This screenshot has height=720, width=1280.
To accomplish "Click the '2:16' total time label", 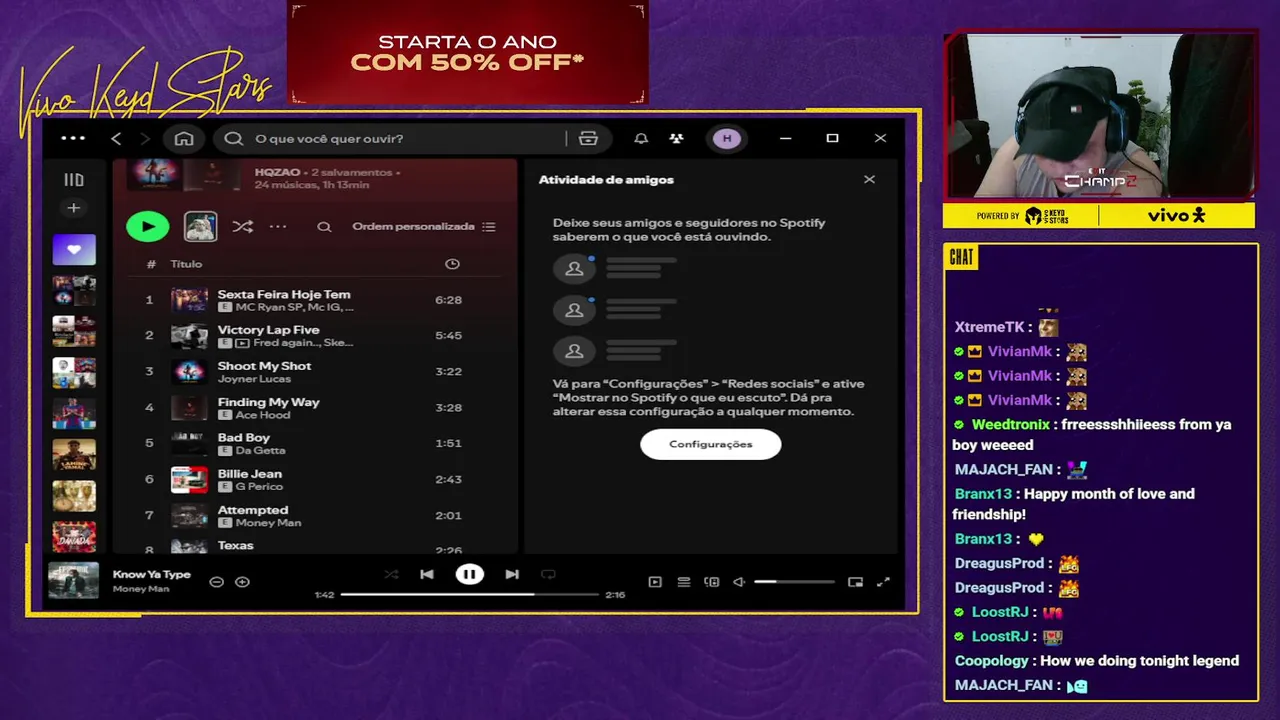I will [x=615, y=595].
